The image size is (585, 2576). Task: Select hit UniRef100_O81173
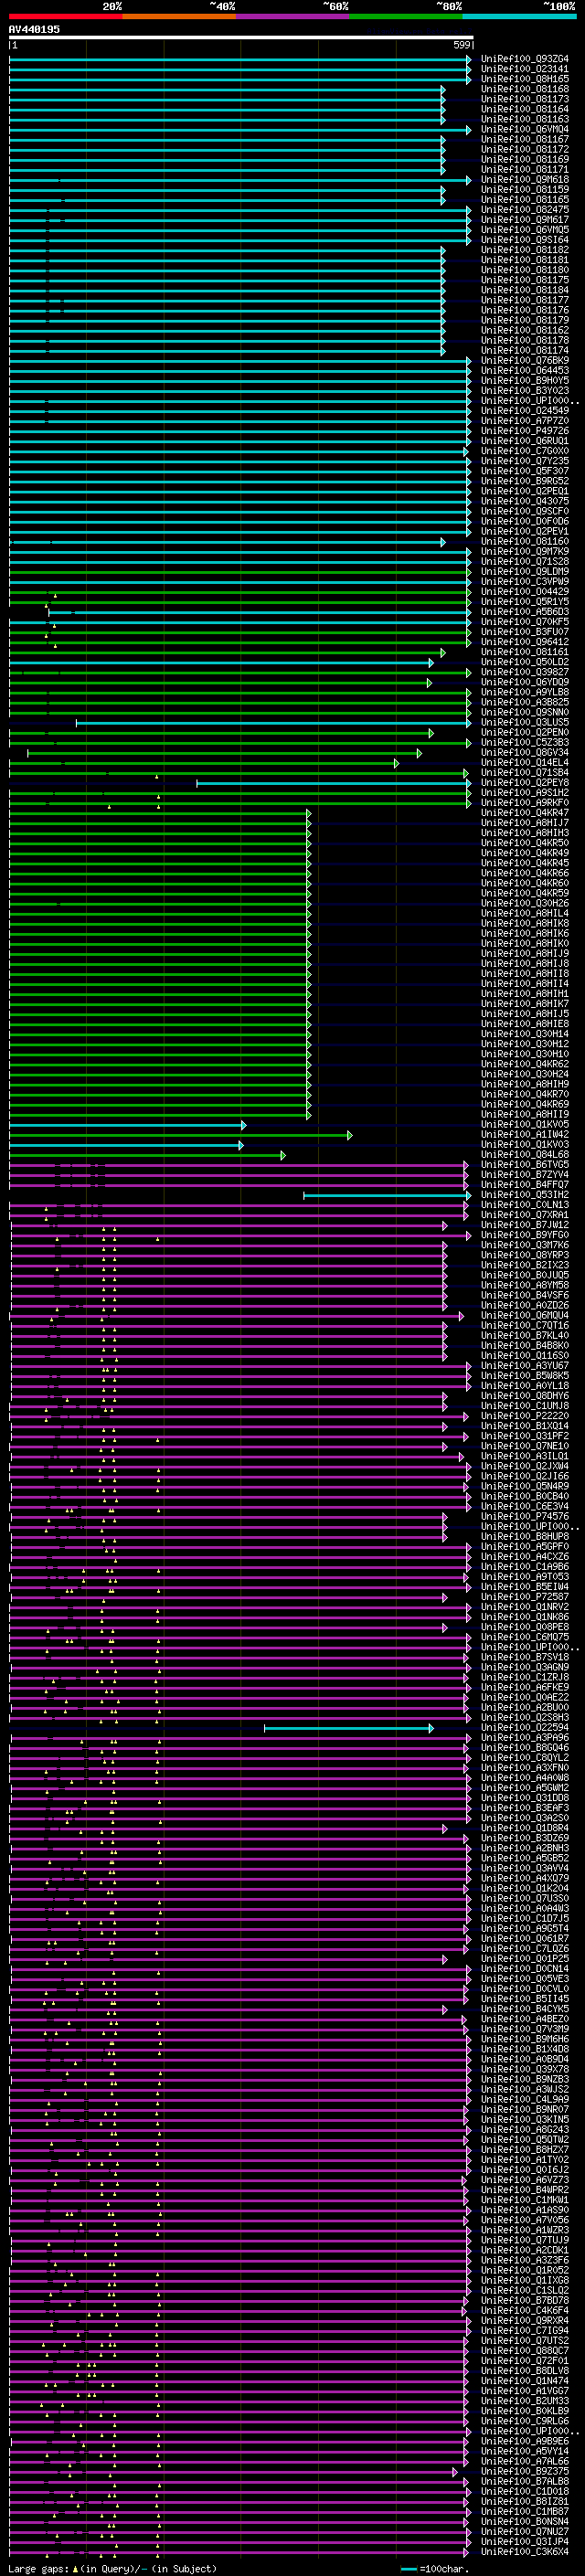point(525,99)
